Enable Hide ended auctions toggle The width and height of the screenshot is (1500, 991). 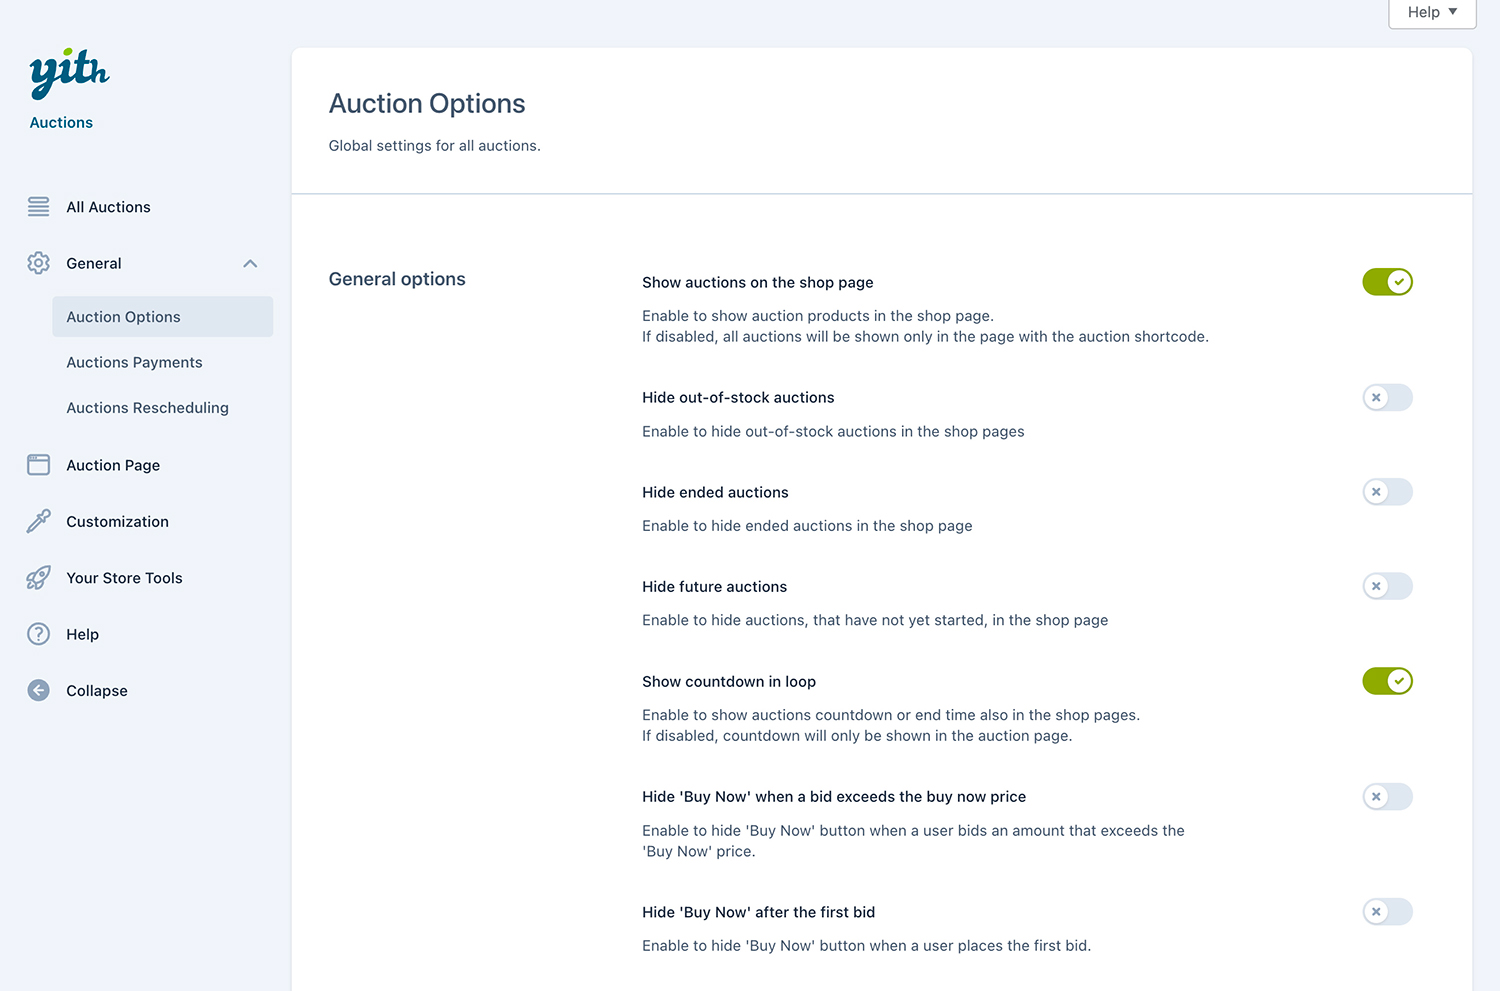tap(1387, 492)
